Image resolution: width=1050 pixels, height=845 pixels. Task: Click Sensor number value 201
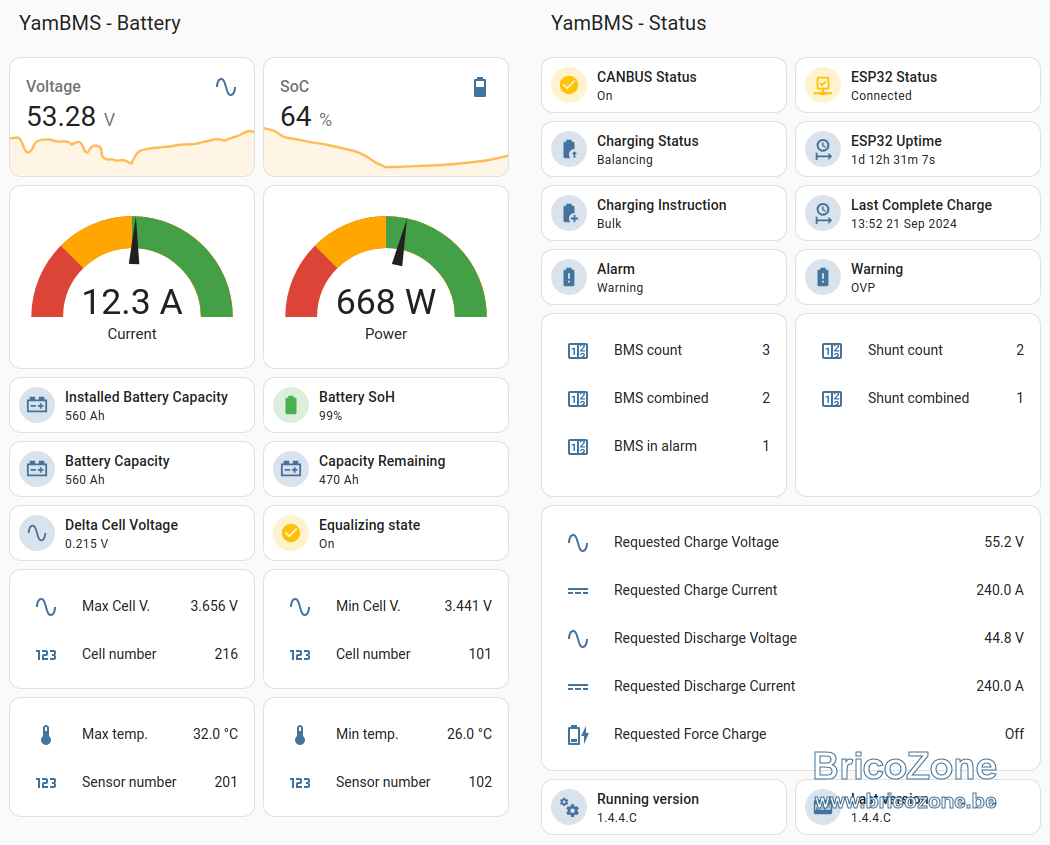tap(226, 782)
